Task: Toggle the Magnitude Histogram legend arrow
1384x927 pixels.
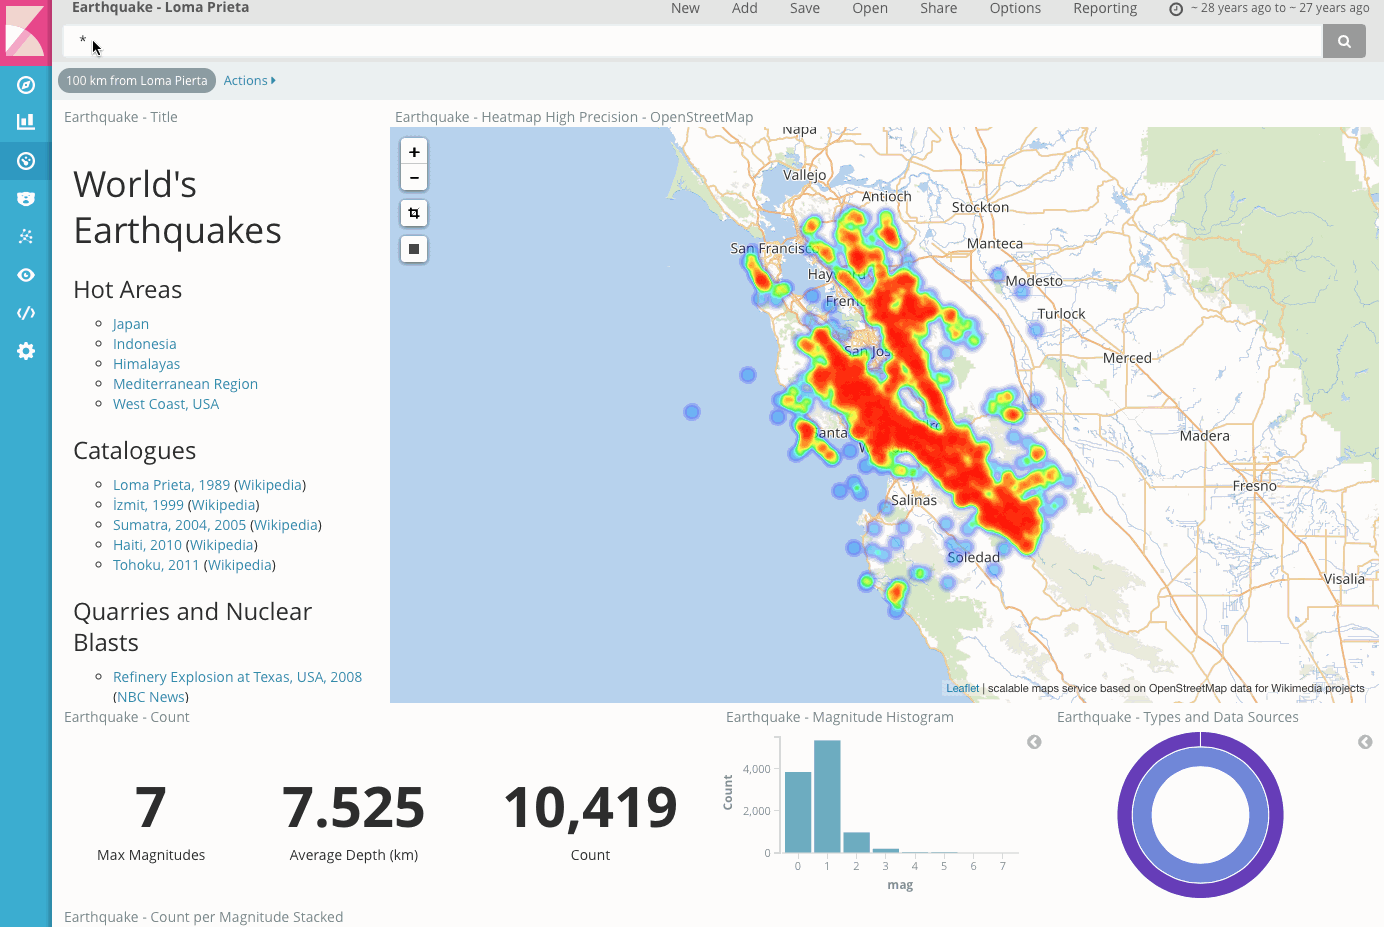Action: point(1034,742)
